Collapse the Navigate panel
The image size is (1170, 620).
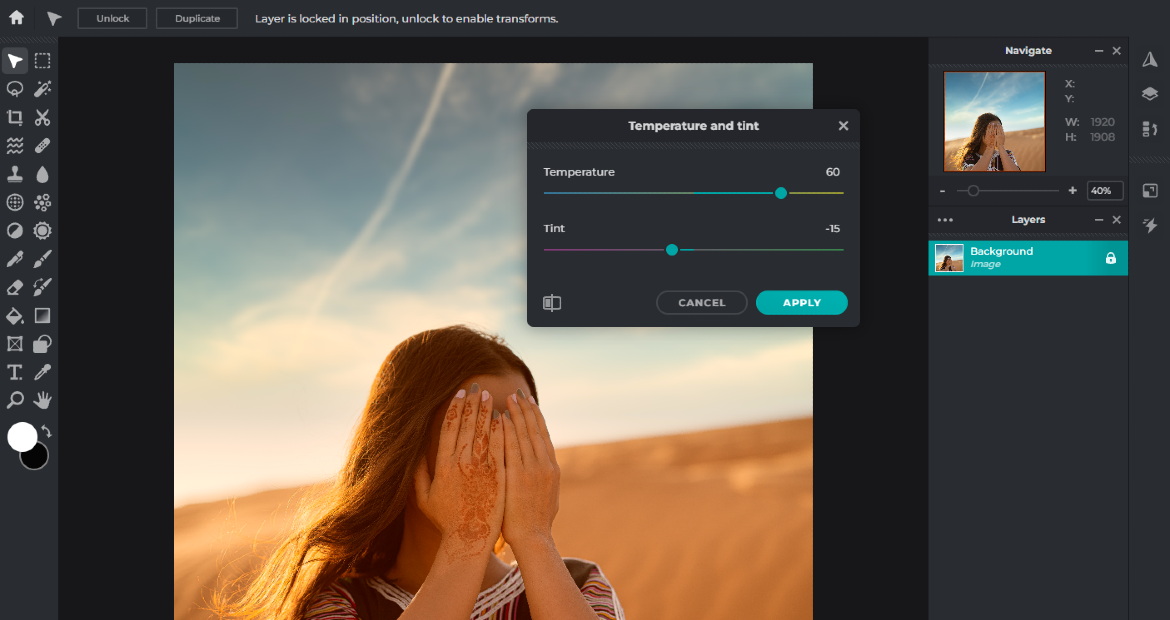click(1098, 50)
